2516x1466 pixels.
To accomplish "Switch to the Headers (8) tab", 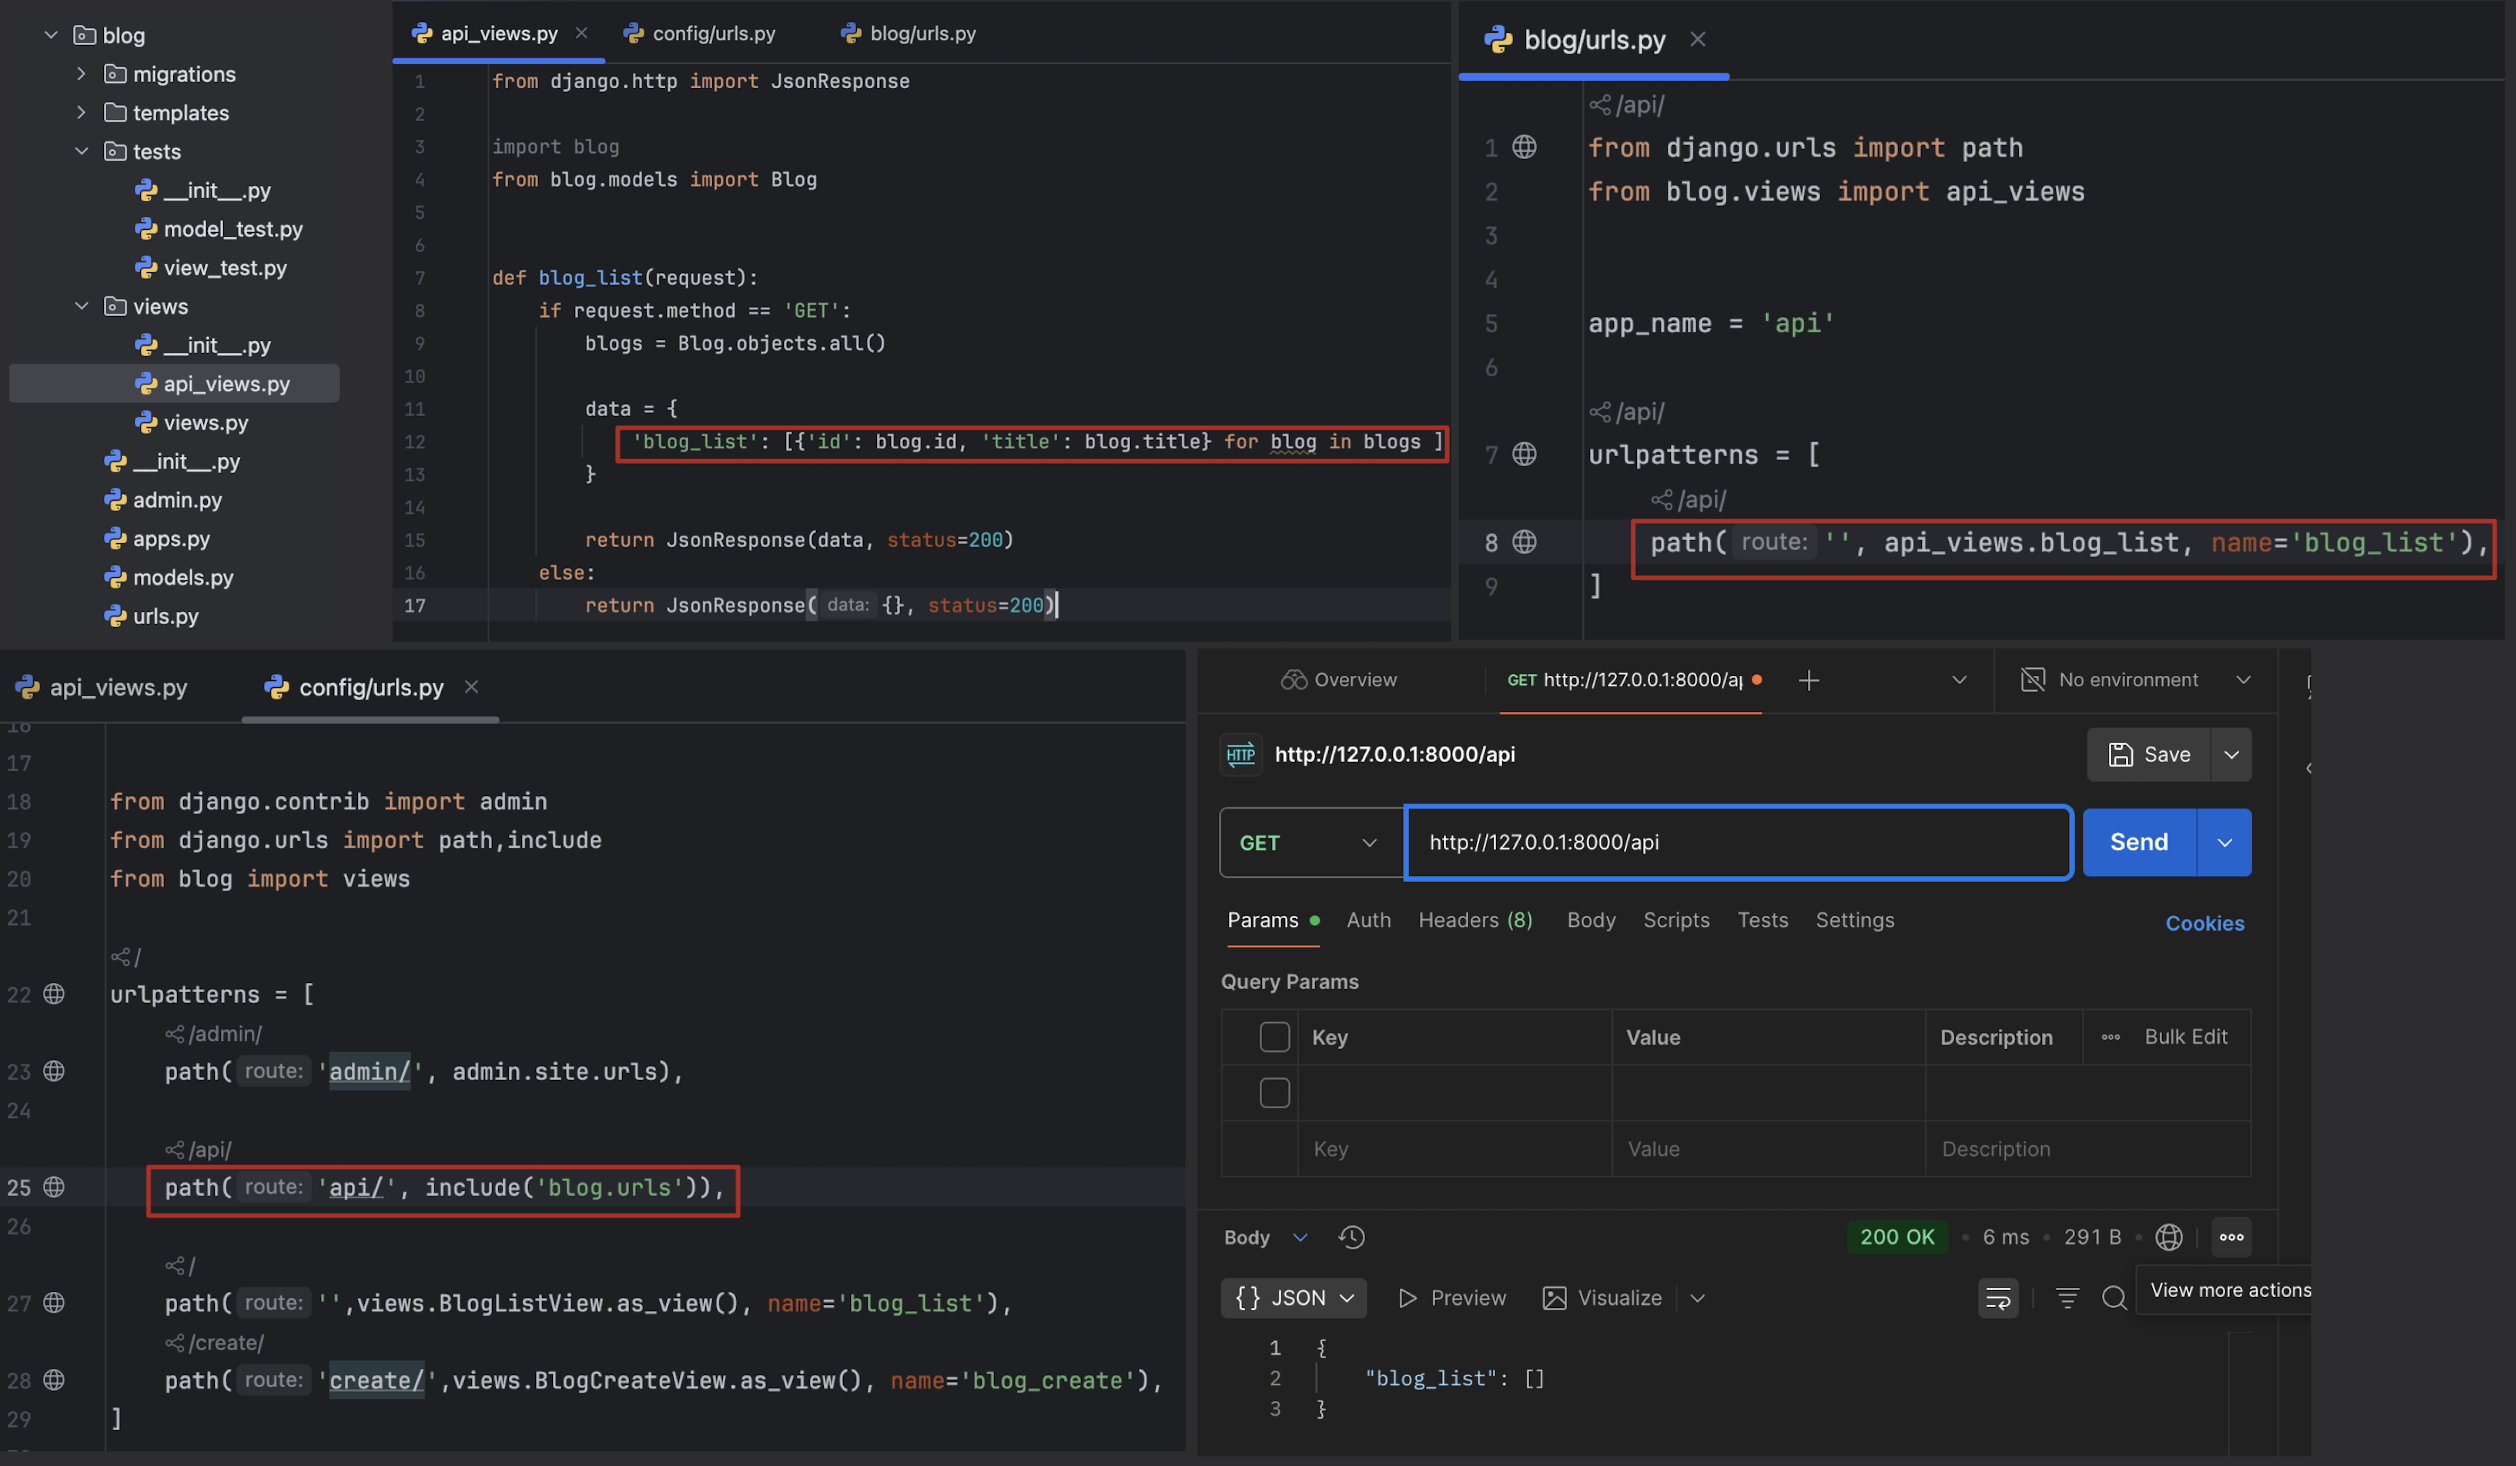I will pyautogui.click(x=1474, y=920).
